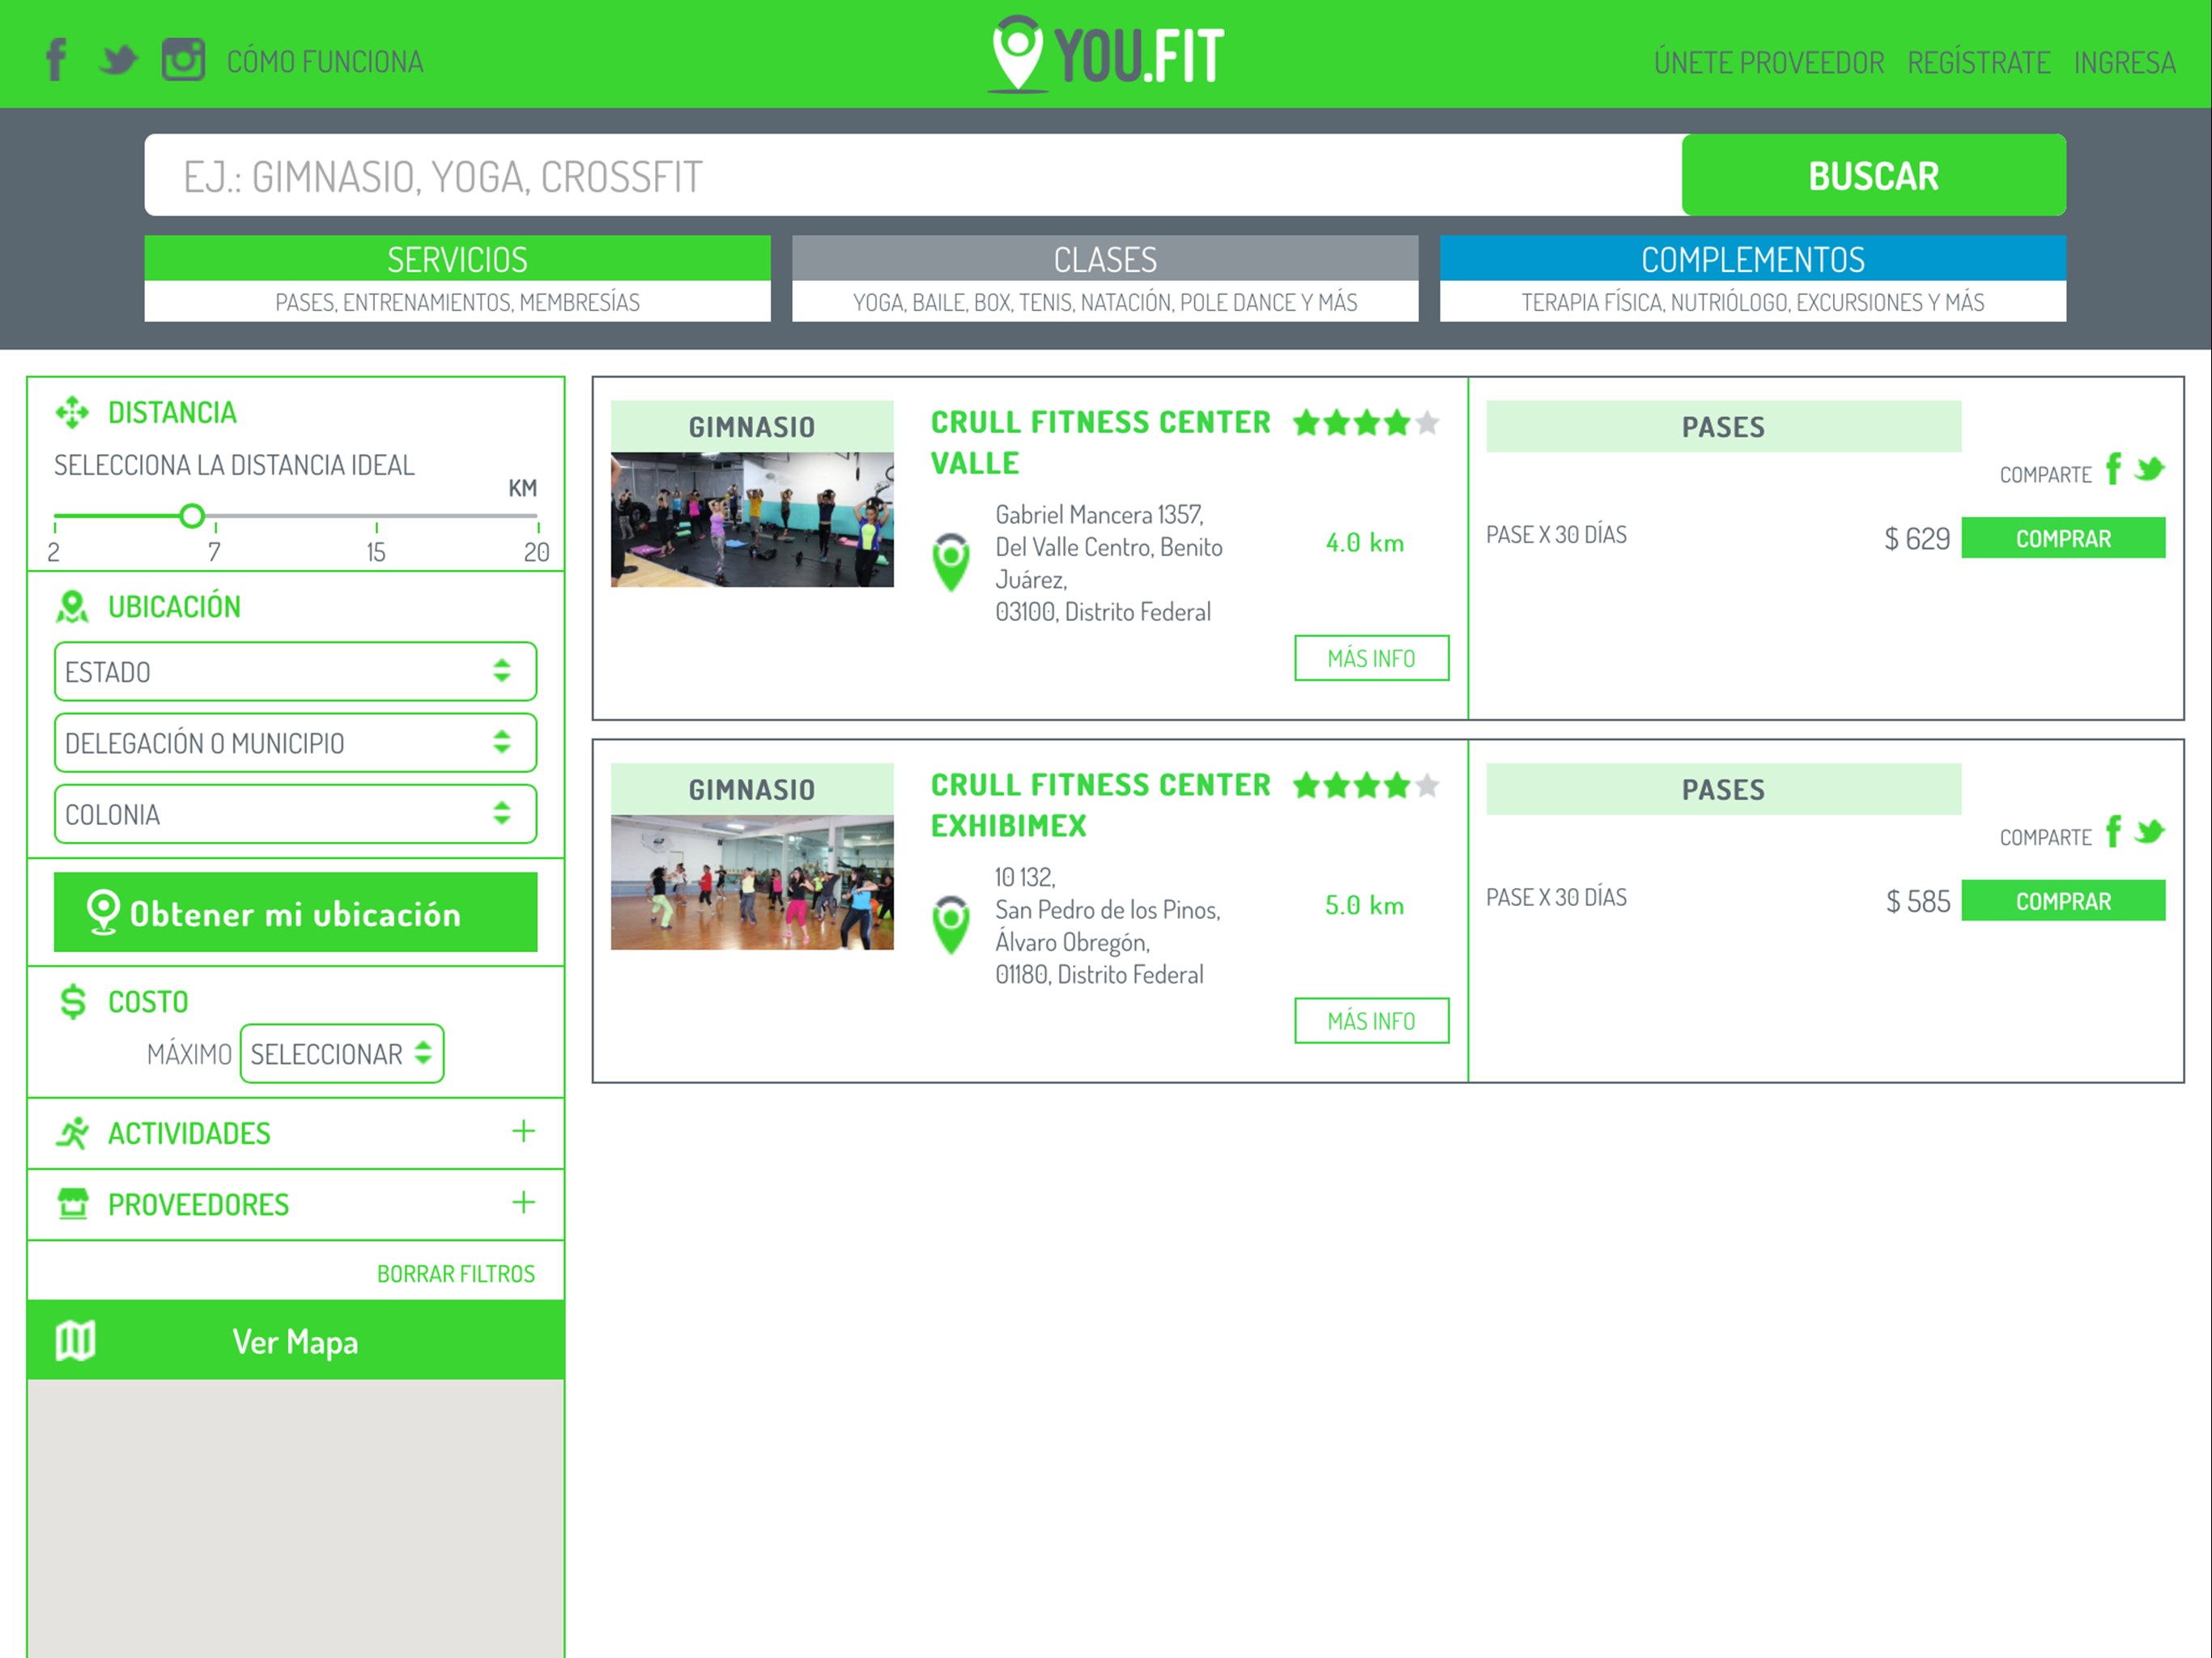Set the distance slider to 15 km mark
This screenshot has width=2212, height=1658.
tap(376, 517)
